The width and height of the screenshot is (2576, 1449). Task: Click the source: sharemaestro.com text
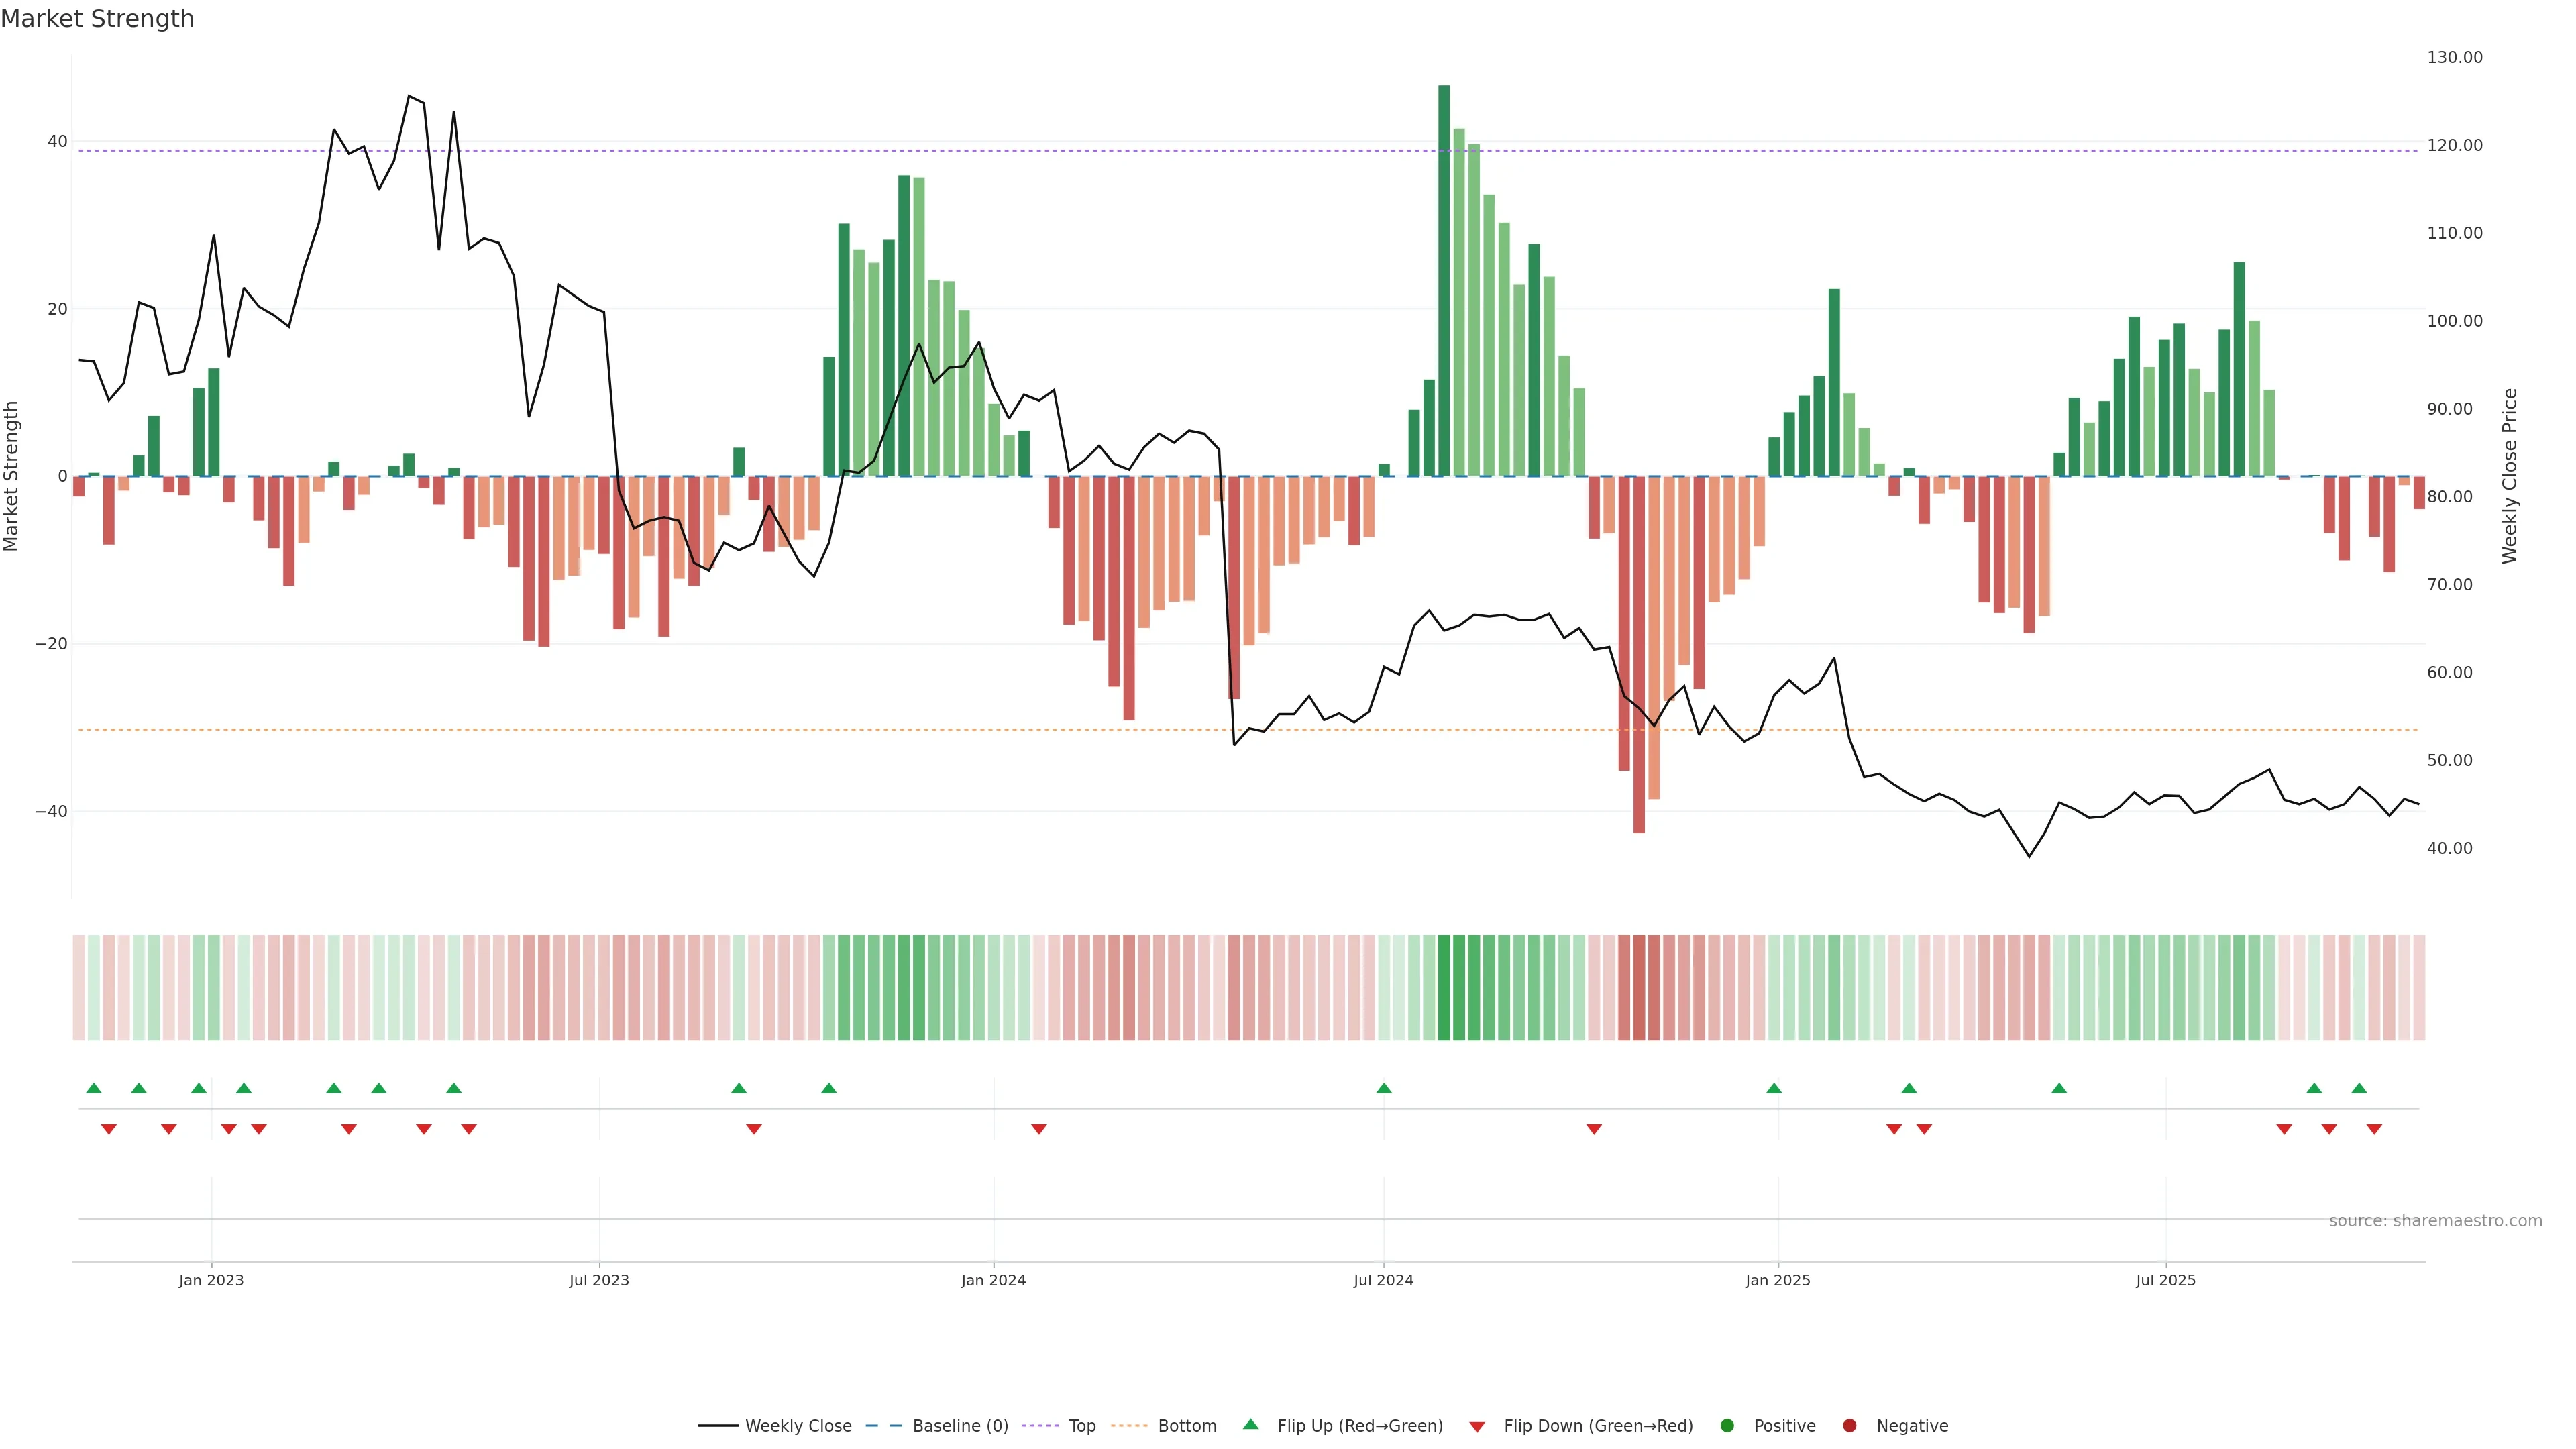point(2435,1221)
